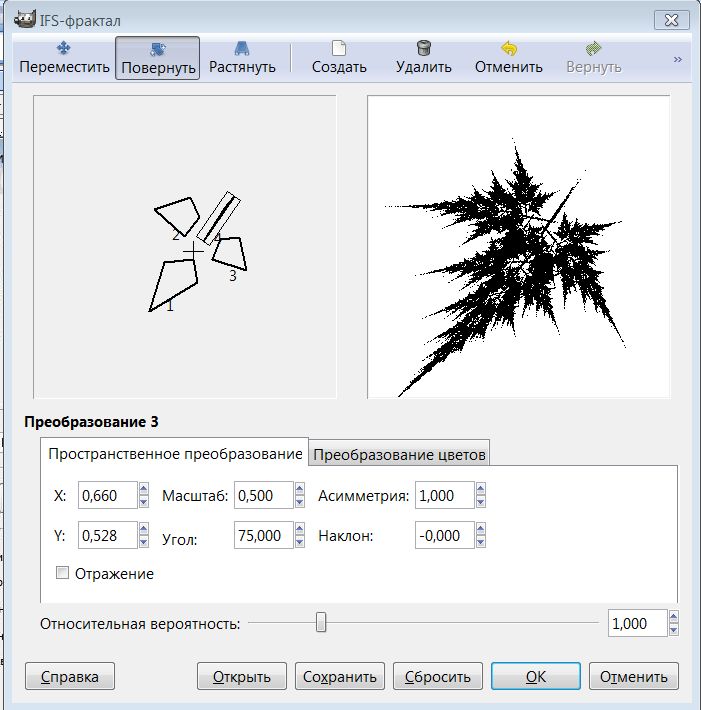Click the fractal preview image

[518, 247]
